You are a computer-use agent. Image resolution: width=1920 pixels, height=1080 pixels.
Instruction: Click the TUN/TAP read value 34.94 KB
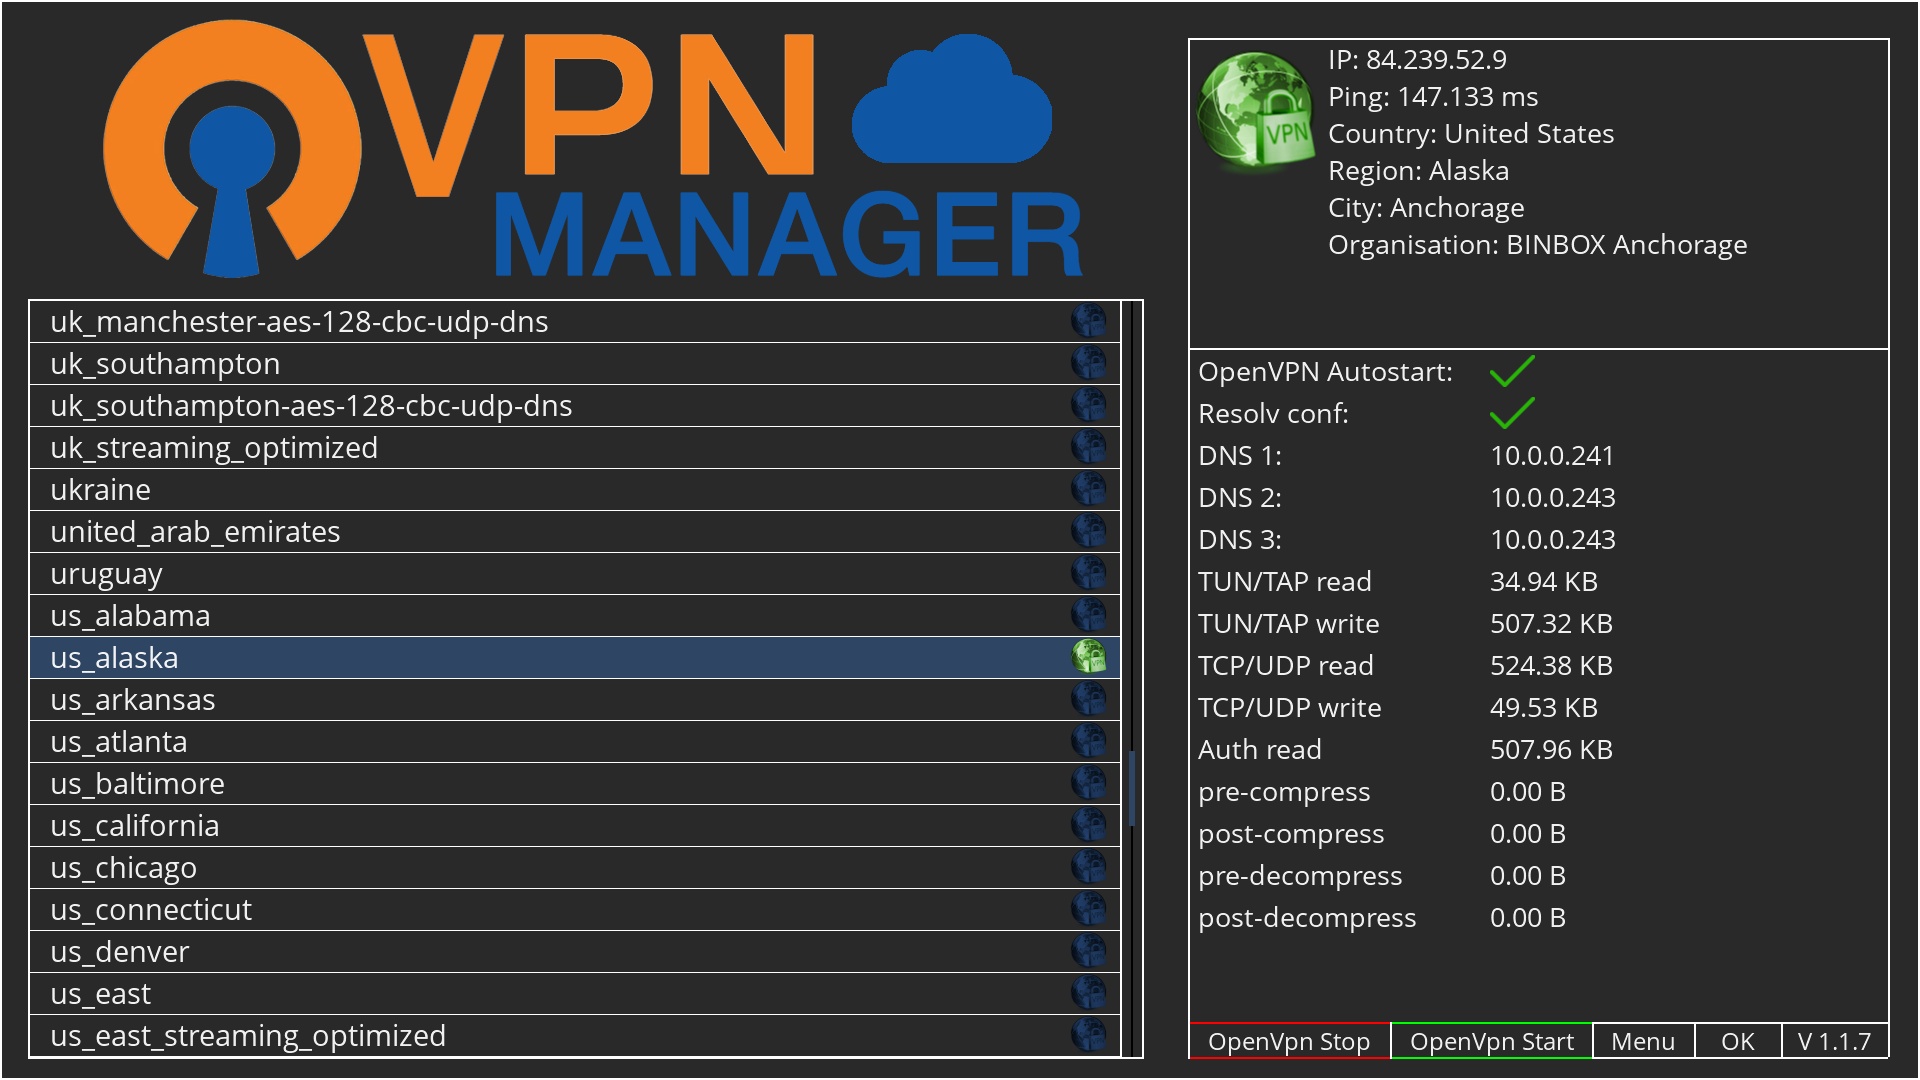[x=1544, y=581]
